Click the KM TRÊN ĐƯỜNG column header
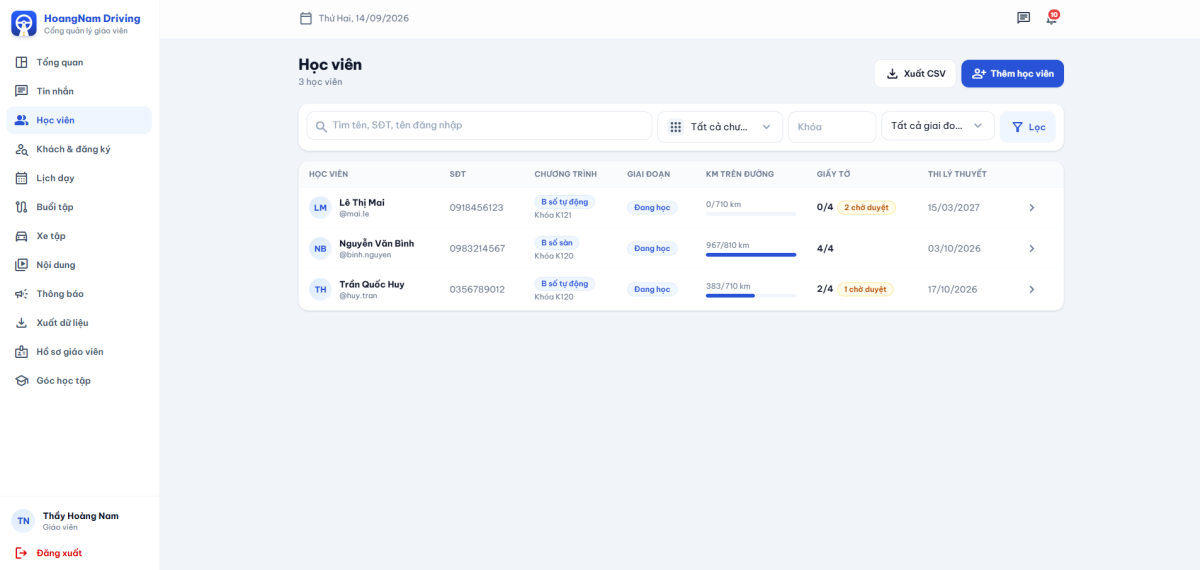The height and width of the screenshot is (570, 1200). (x=740, y=174)
